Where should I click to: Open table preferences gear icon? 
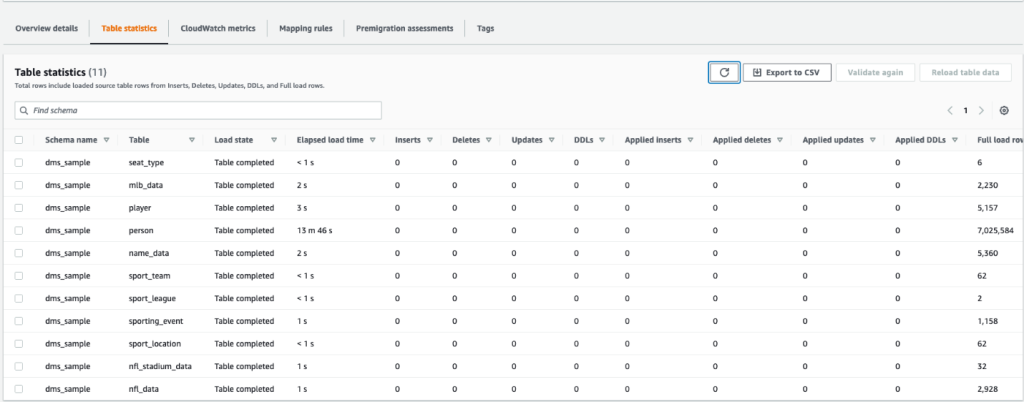(x=1004, y=111)
